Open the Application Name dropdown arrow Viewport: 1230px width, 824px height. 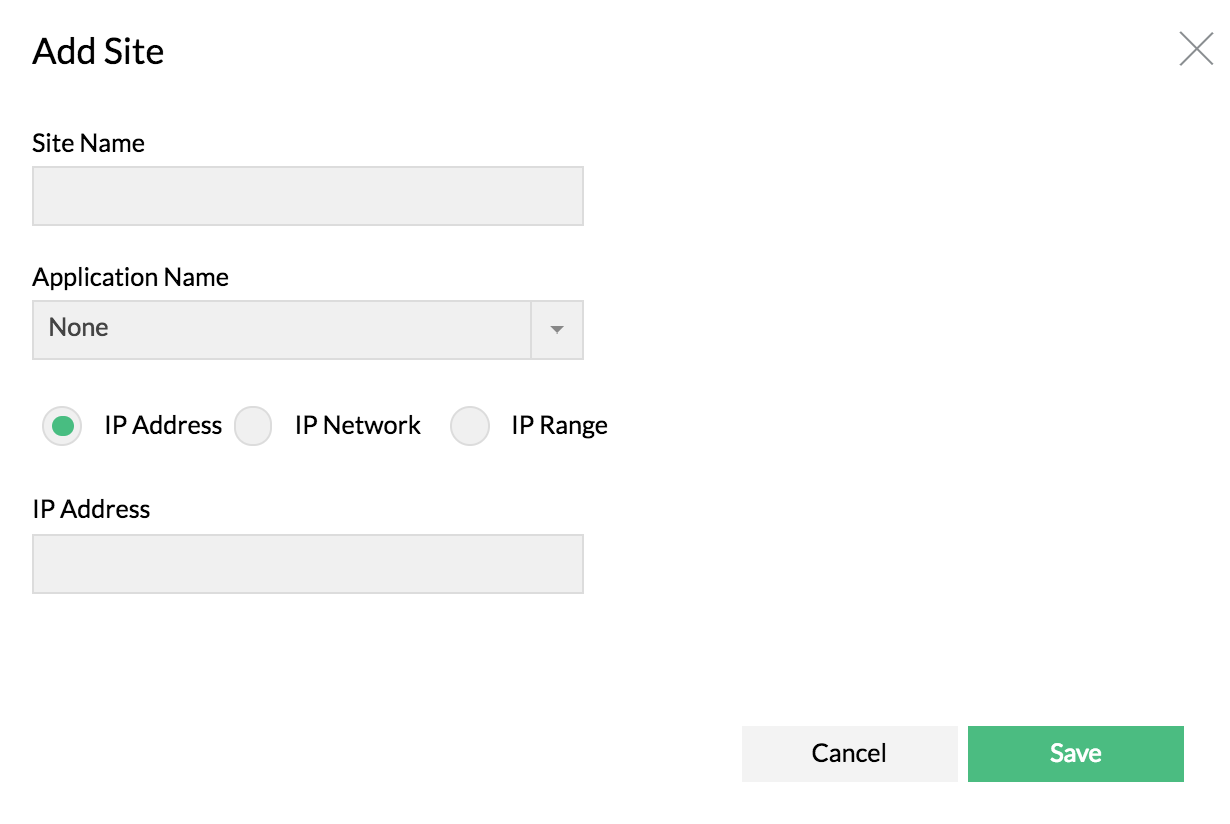[556, 330]
